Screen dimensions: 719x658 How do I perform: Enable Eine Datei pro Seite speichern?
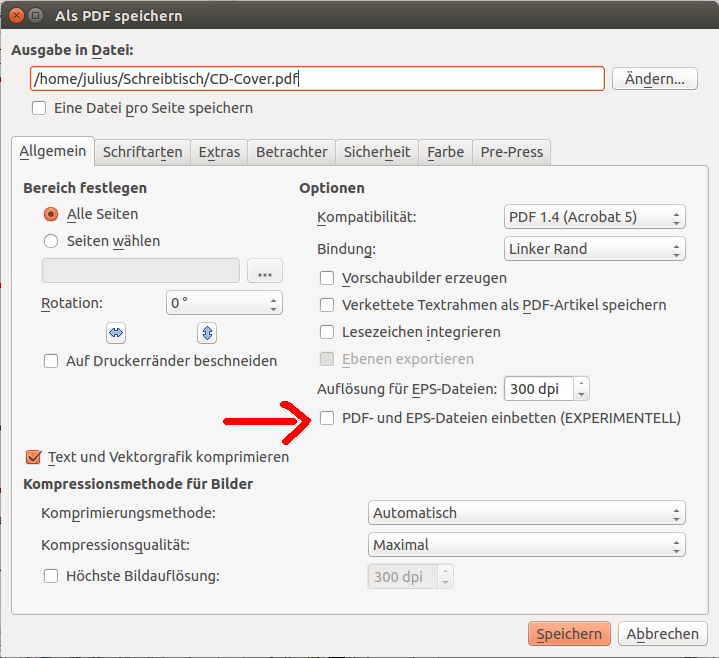tap(40, 108)
